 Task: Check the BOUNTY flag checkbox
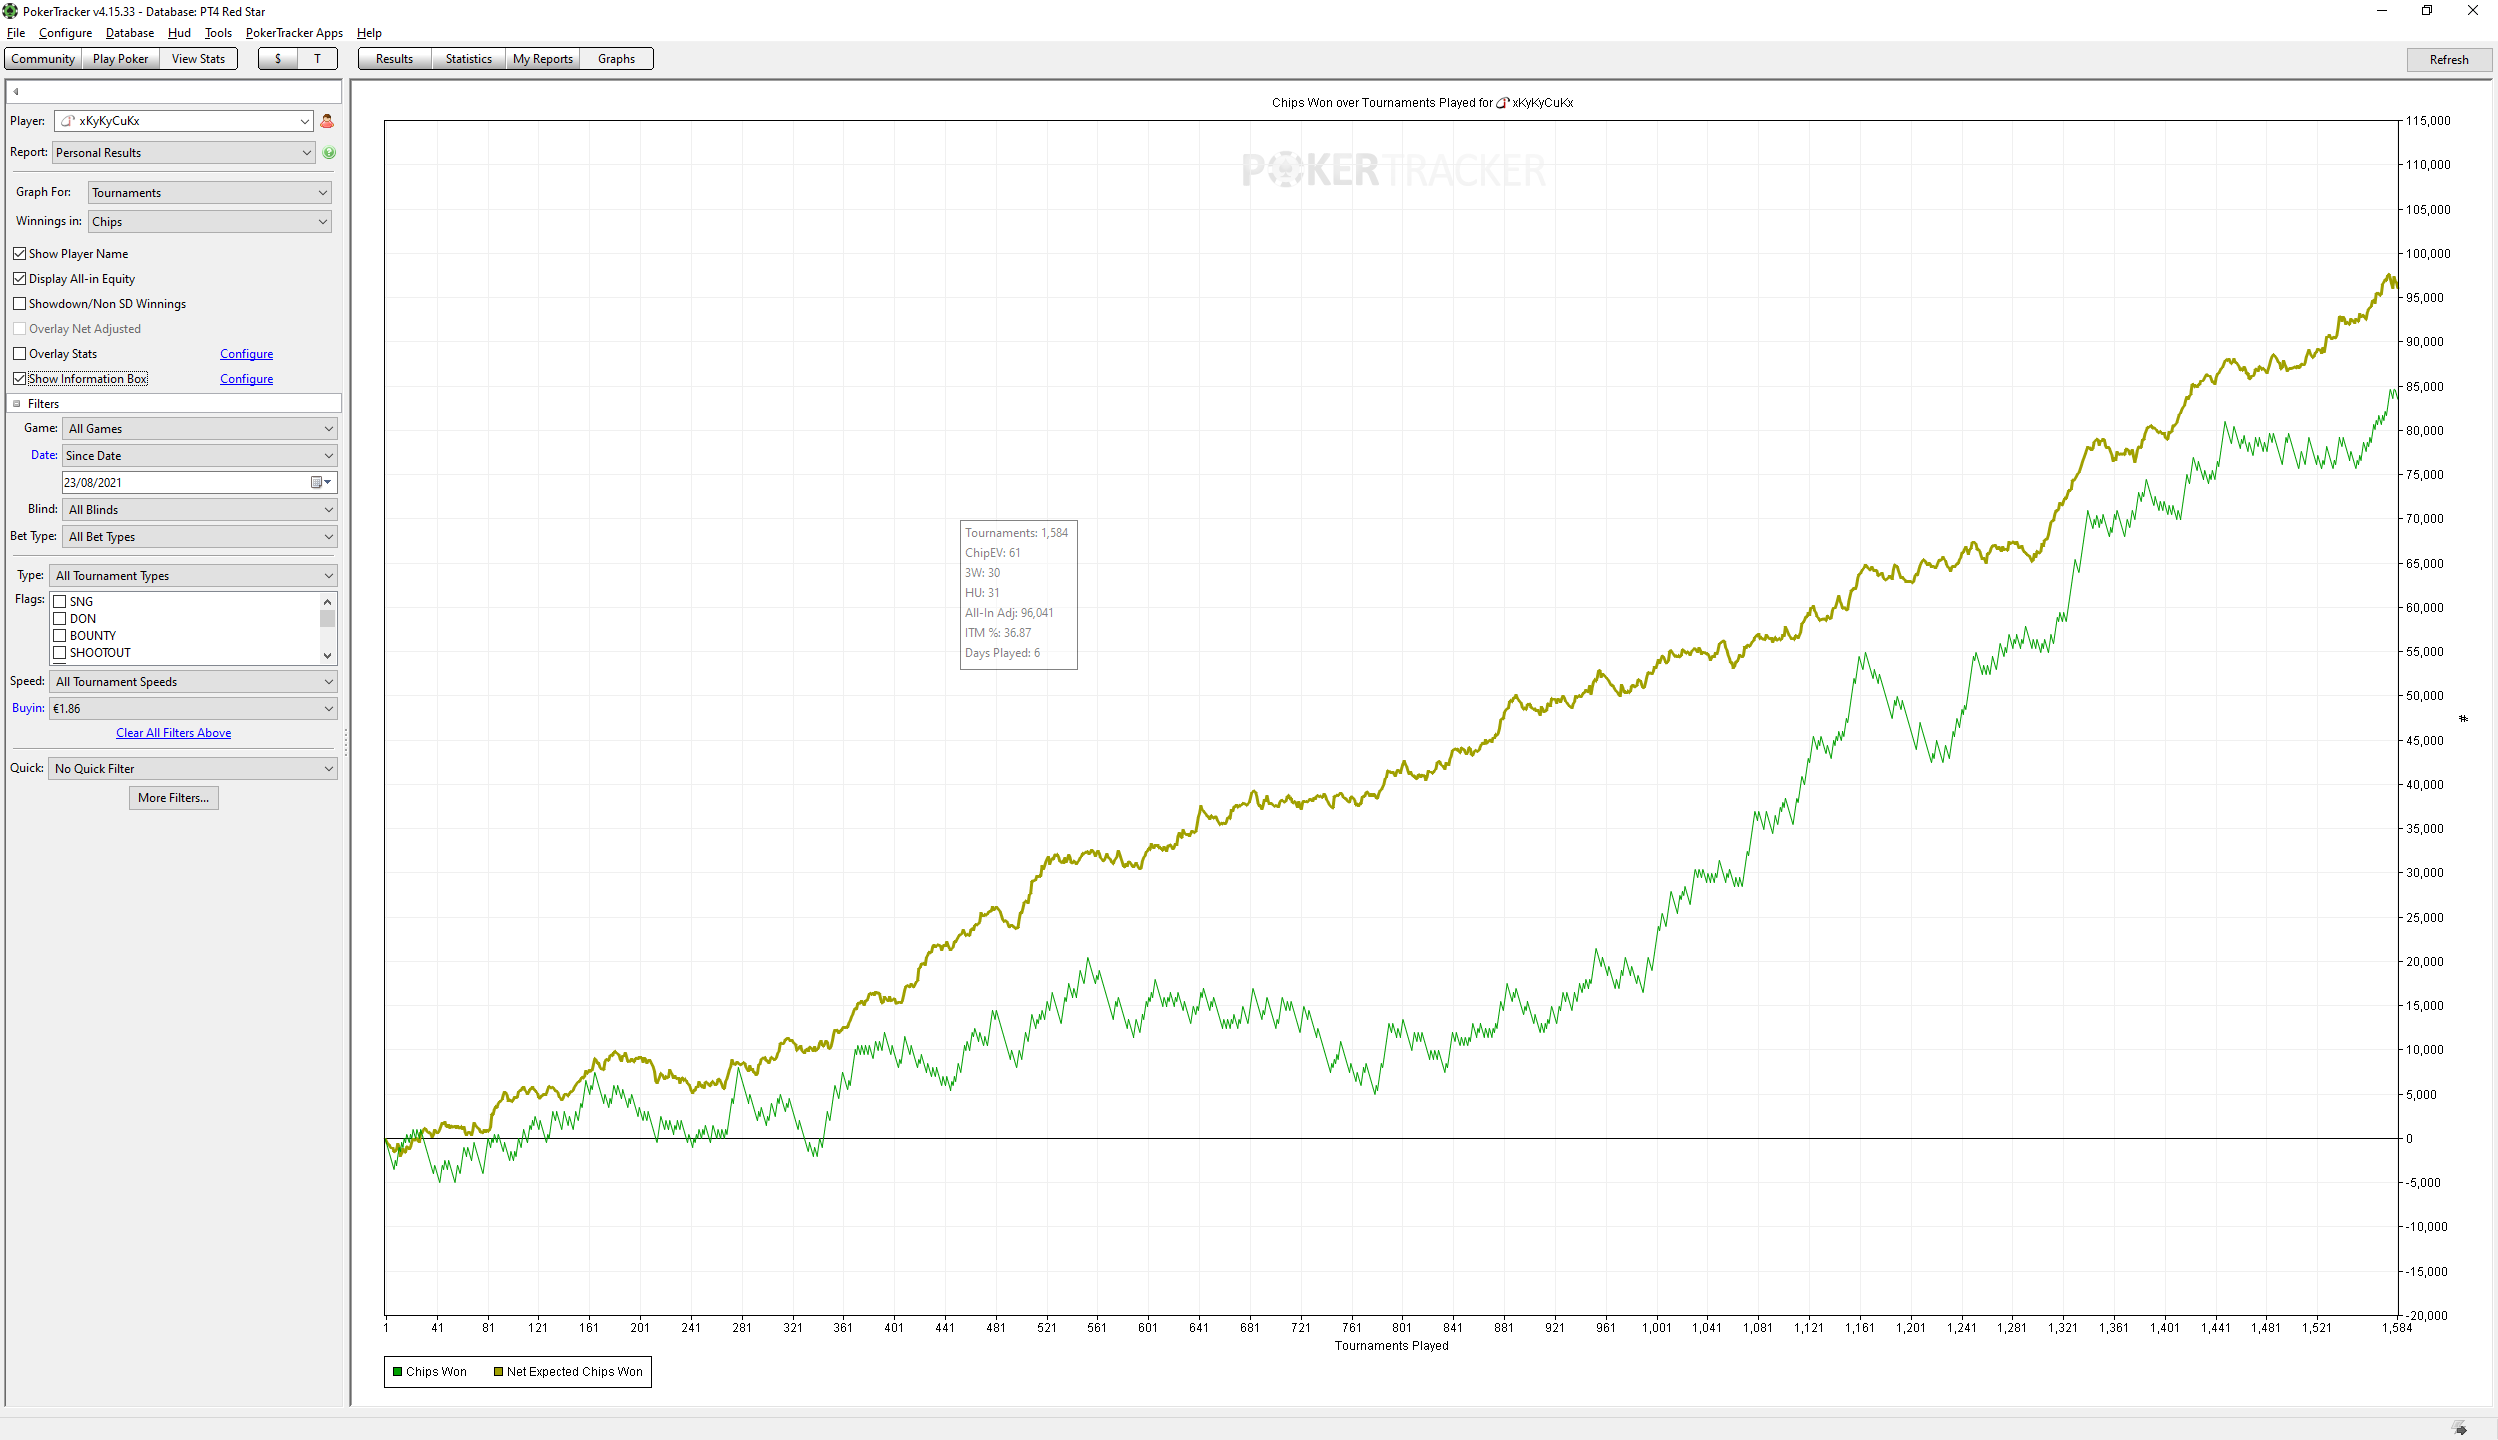coord(60,636)
